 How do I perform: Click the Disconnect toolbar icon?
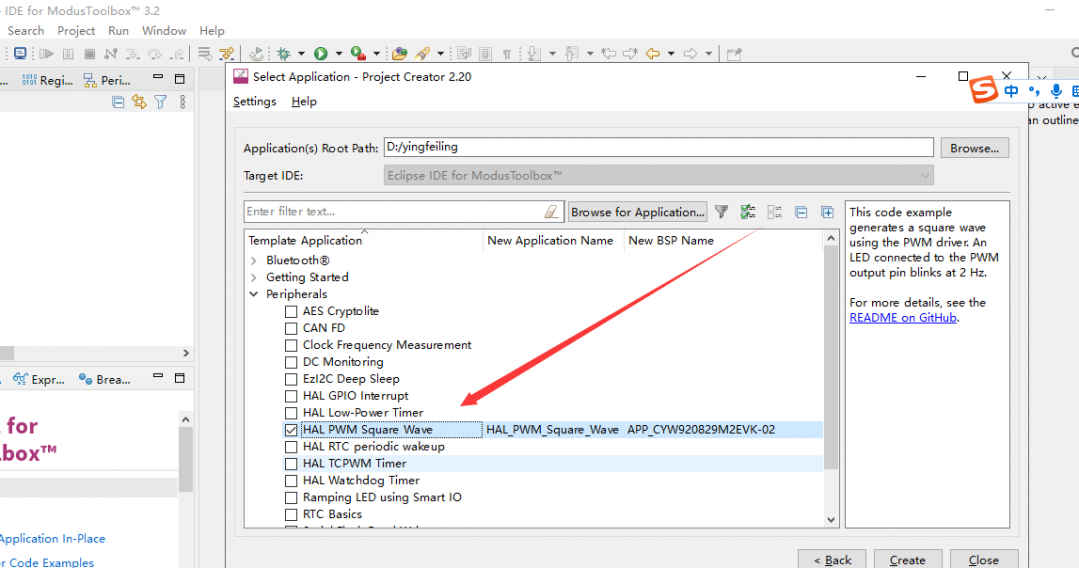click(111, 54)
